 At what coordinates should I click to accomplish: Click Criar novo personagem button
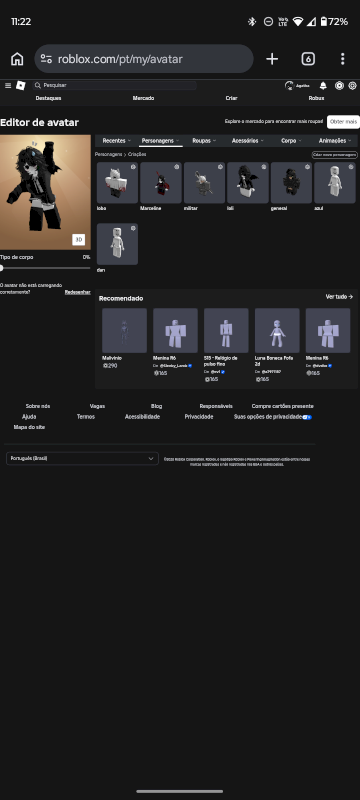coord(335,155)
